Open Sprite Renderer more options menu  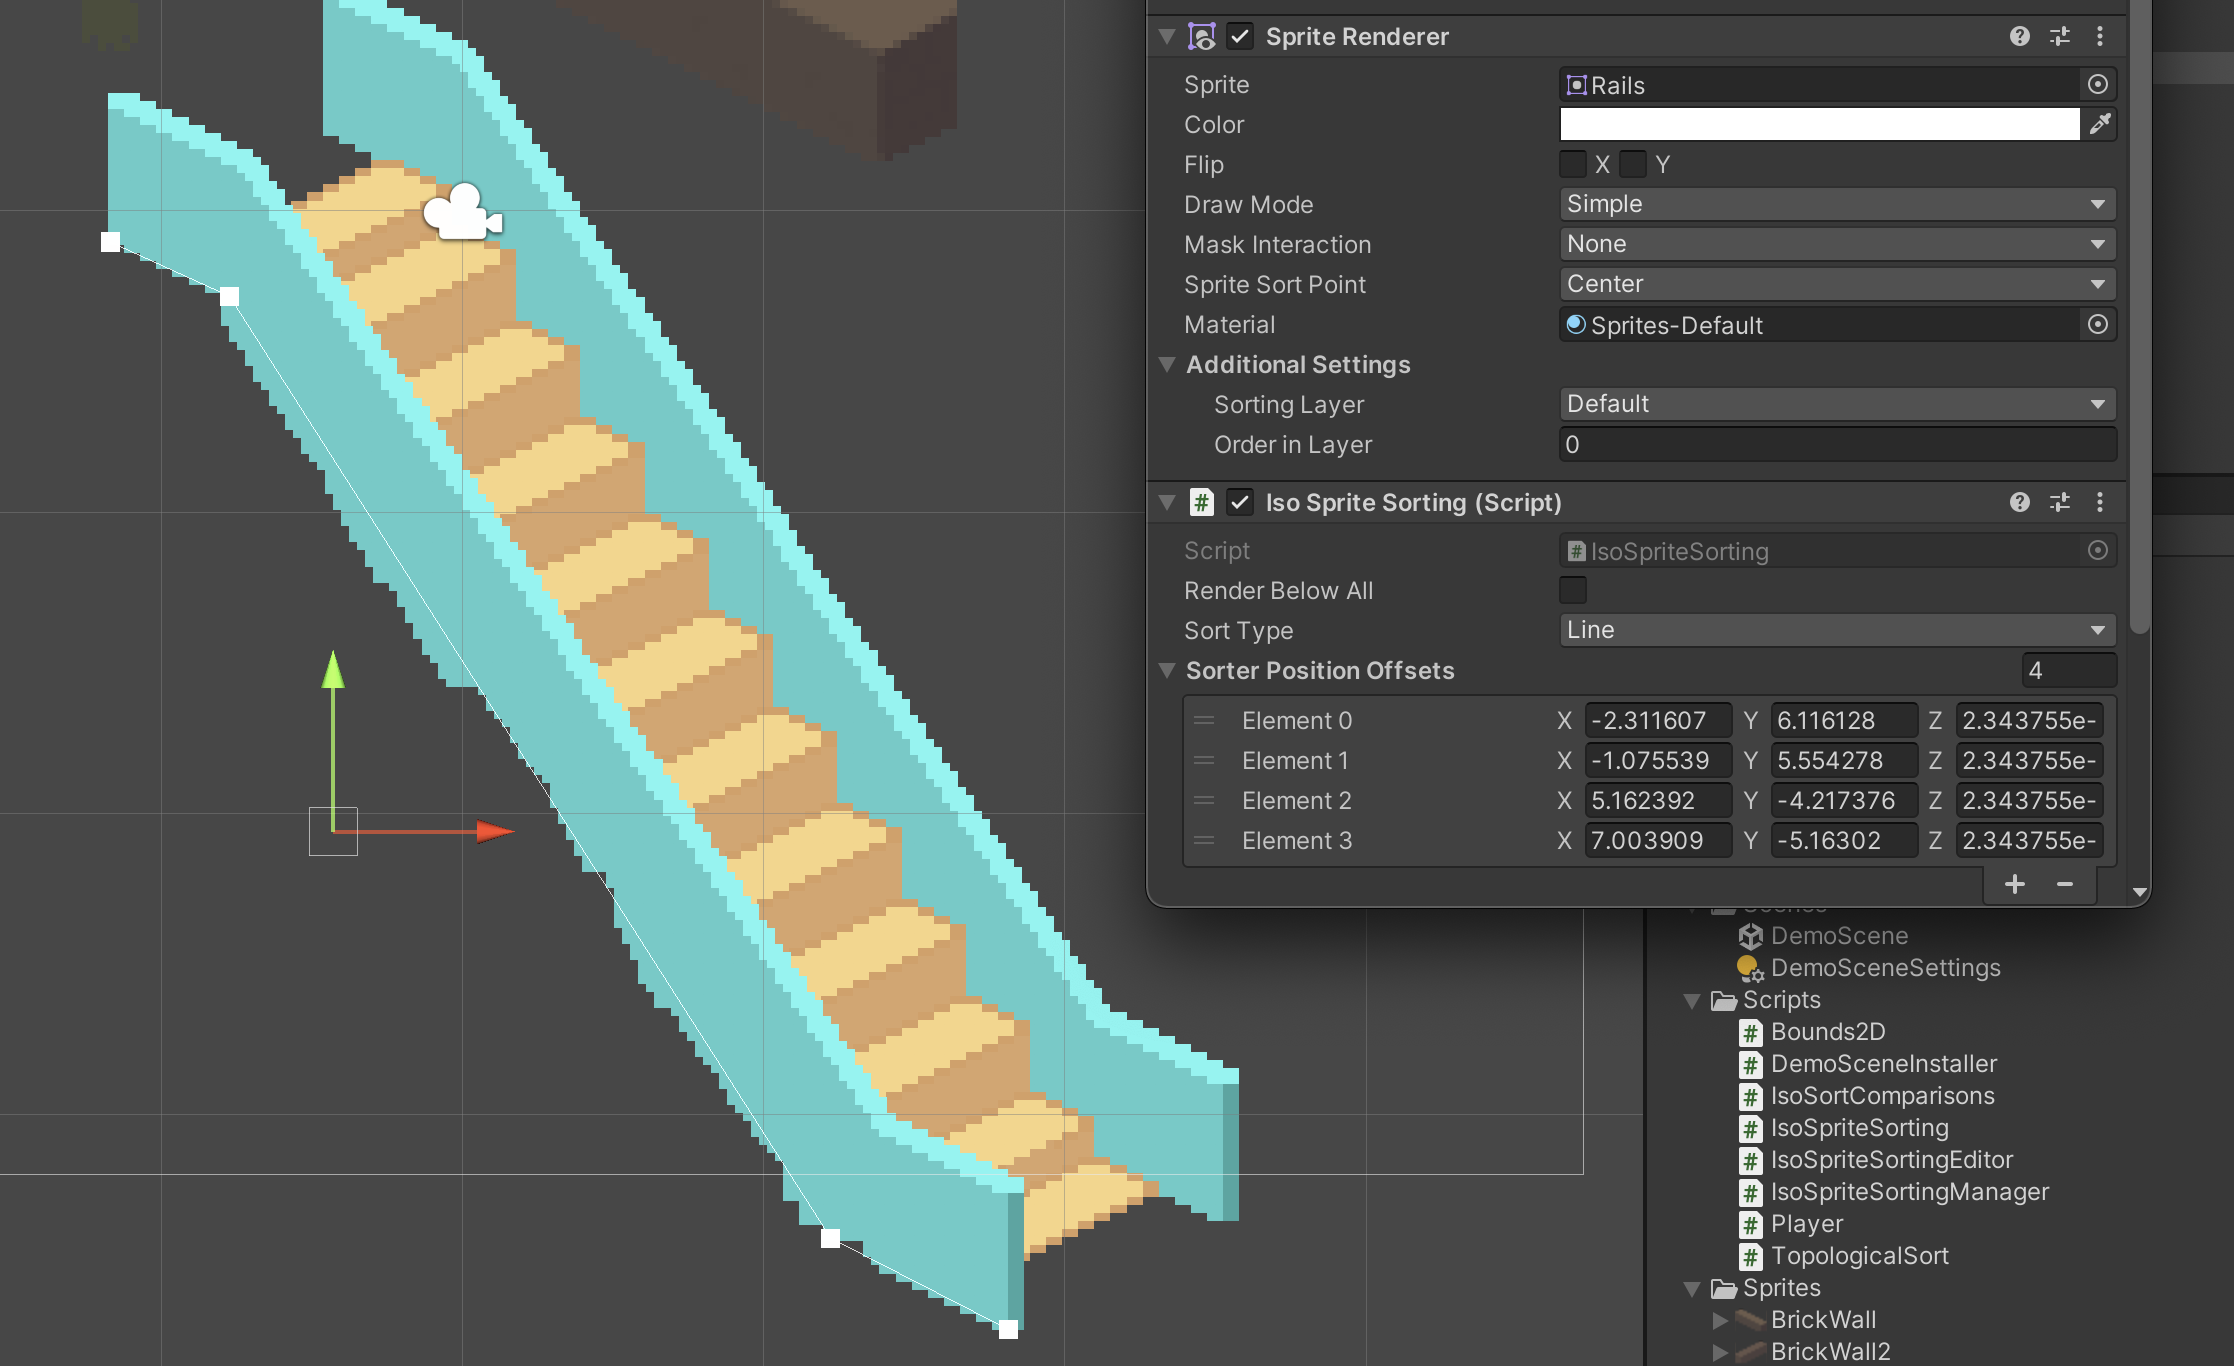point(2100,37)
